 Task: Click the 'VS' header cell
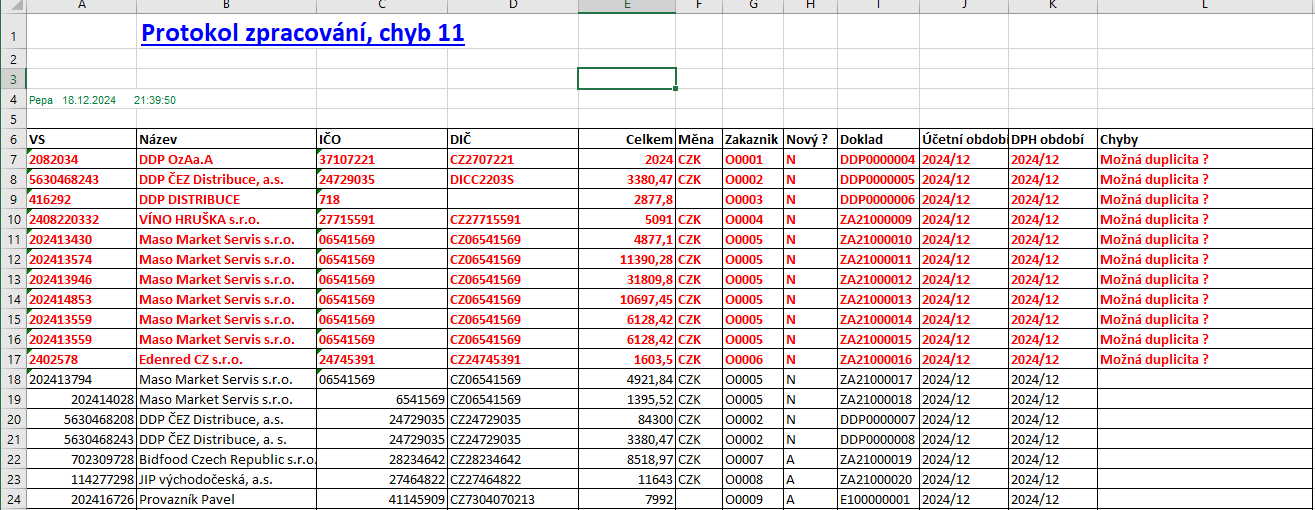coord(81,139)
